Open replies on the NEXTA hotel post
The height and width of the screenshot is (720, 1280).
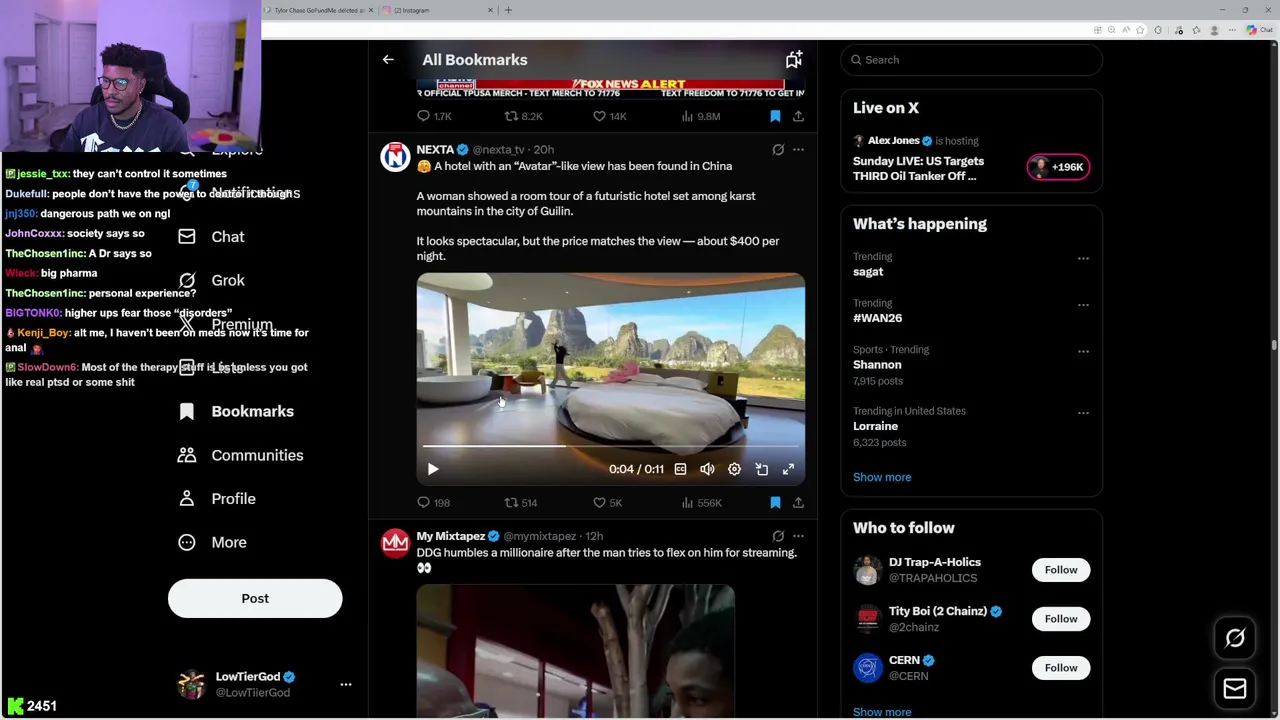433,503
